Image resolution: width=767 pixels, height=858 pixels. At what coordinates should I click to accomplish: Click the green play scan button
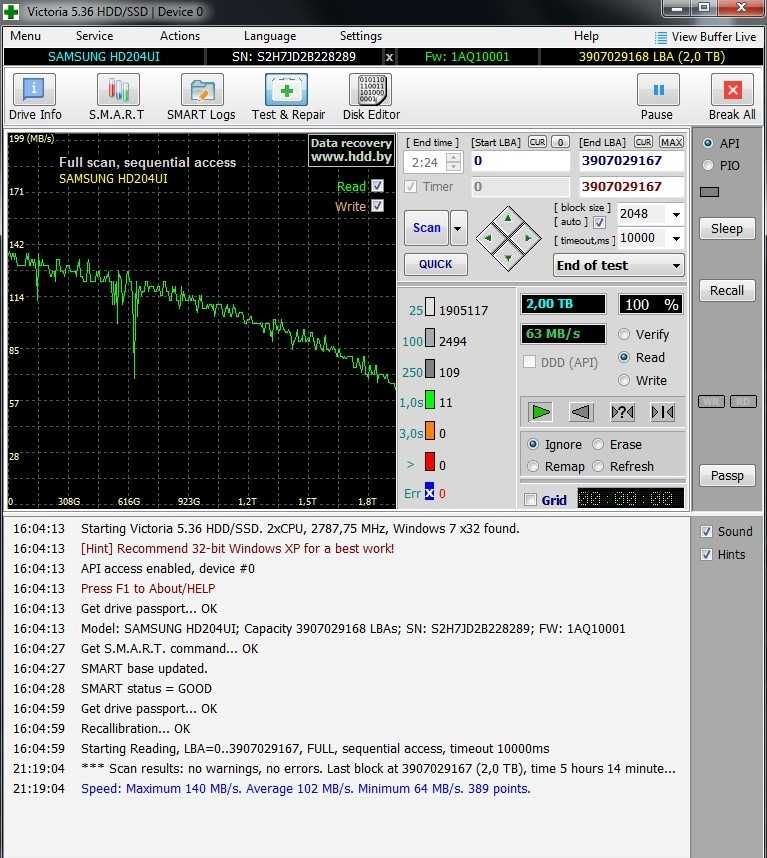coord(541,411)
